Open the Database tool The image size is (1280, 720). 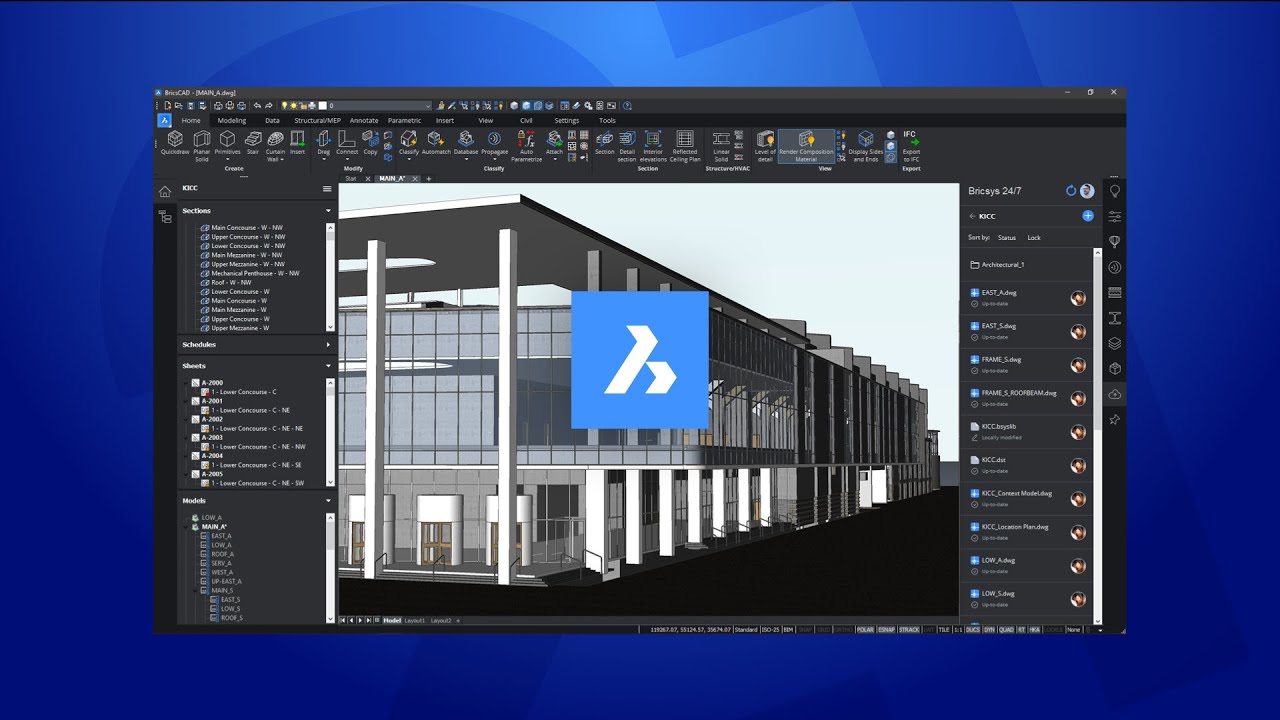[466, 144]
